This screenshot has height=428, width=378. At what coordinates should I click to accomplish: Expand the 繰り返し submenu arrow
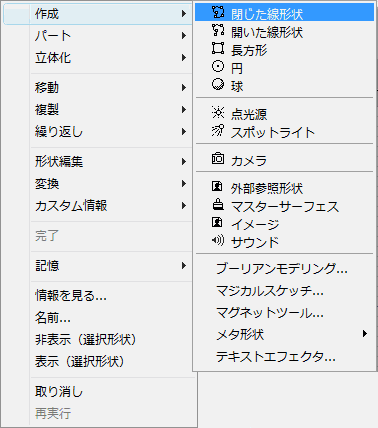184,132
